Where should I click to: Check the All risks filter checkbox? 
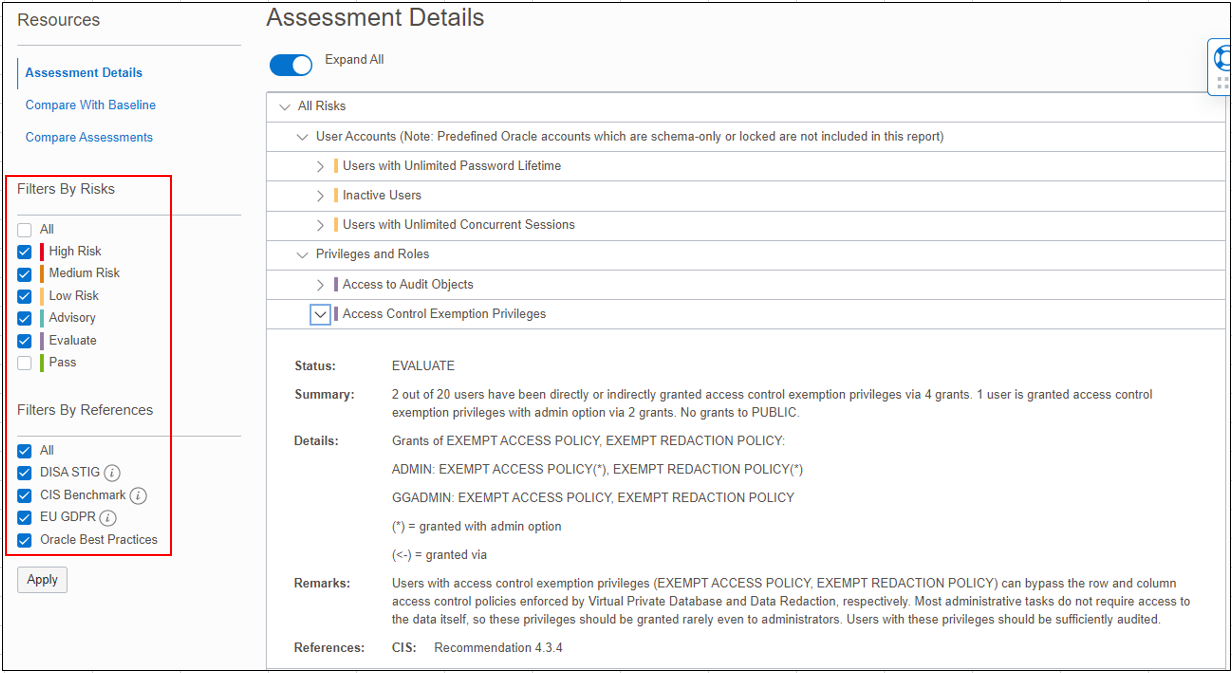(25, 230)
